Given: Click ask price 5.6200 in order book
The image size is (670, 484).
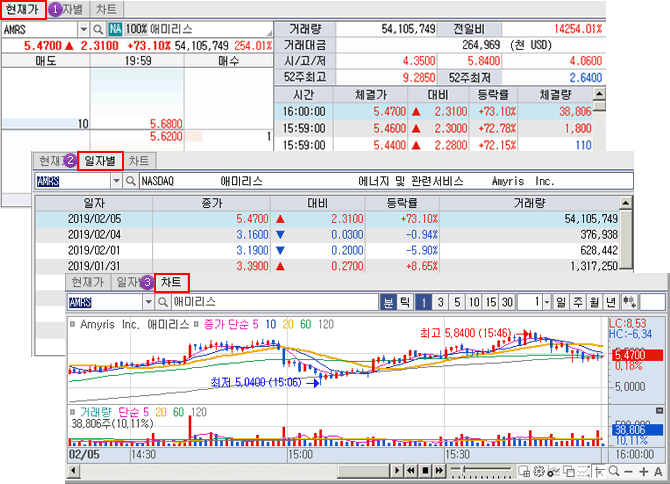Looking at the screenshot, I should point(166,137).
